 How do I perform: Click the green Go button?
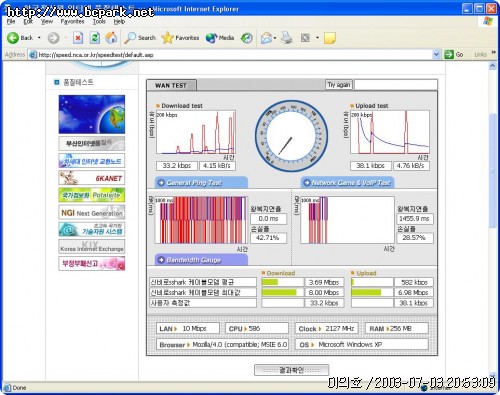tap(454, 54)
